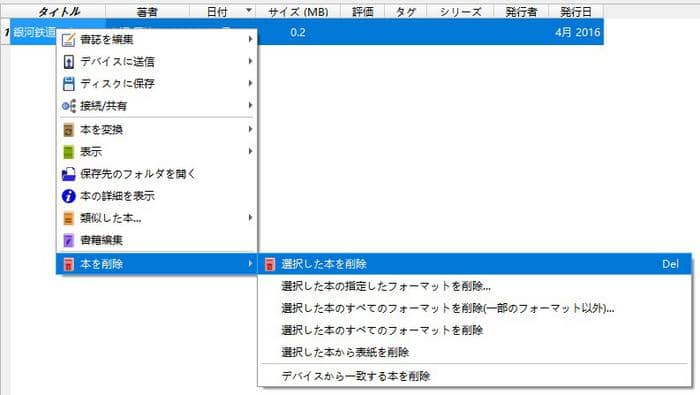The width and height of the screenshot is (700, 395).
Task: Click the ディスクに保存 floppy disk icon
Action: coord(68,83)
